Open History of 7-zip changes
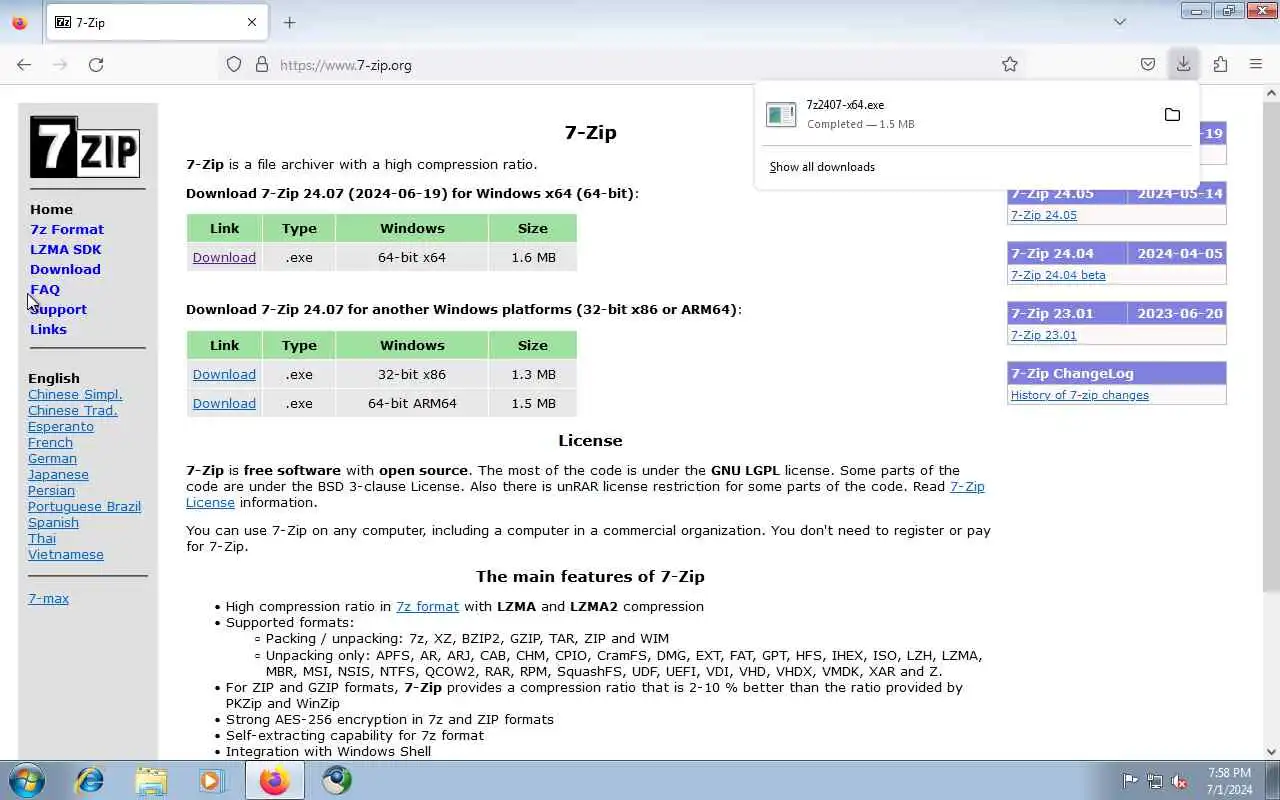The height and width of the screenshot is (800, 1280). point(1079,395)
